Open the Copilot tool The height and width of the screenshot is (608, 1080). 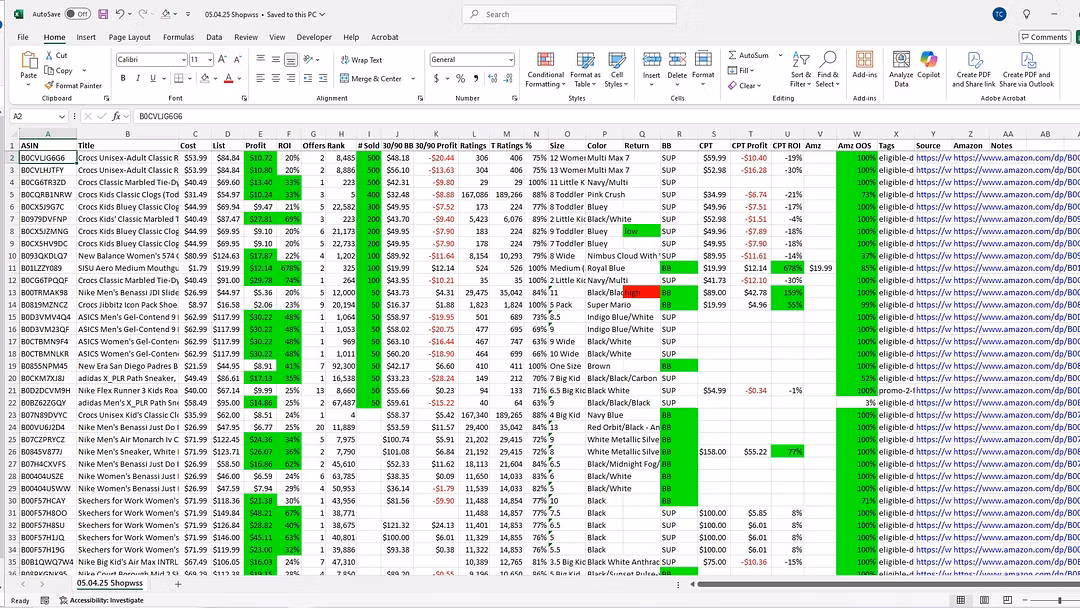coord(929,66)
